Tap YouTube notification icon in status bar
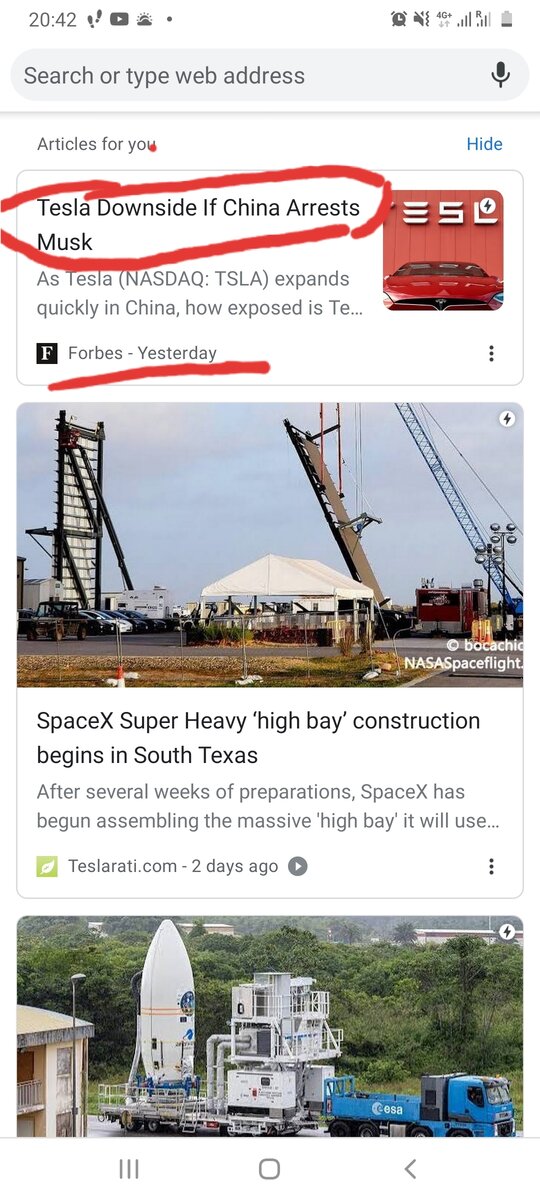540x1200 pixels. pyautogui.click(x=119, y=19)
